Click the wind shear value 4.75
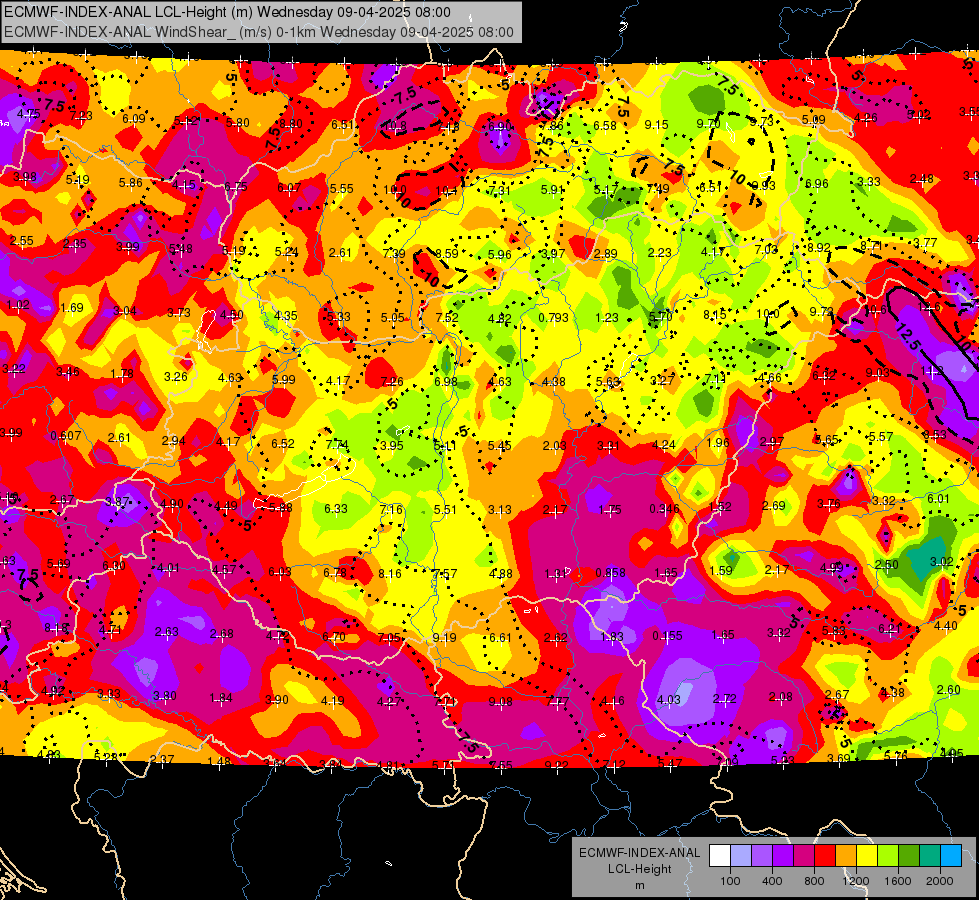The width and height of the screenshot is (979, 900). 29,114
